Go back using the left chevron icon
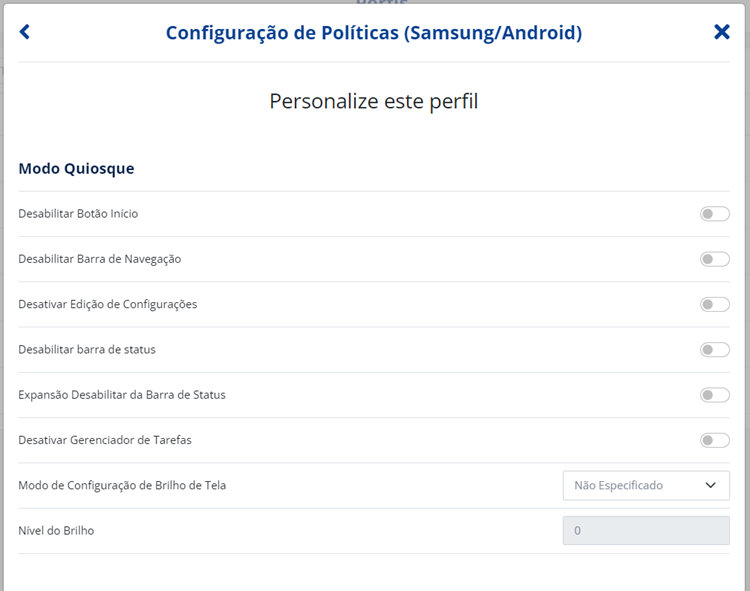The height and width of the screenshot is (591, 750). (24, 32)
